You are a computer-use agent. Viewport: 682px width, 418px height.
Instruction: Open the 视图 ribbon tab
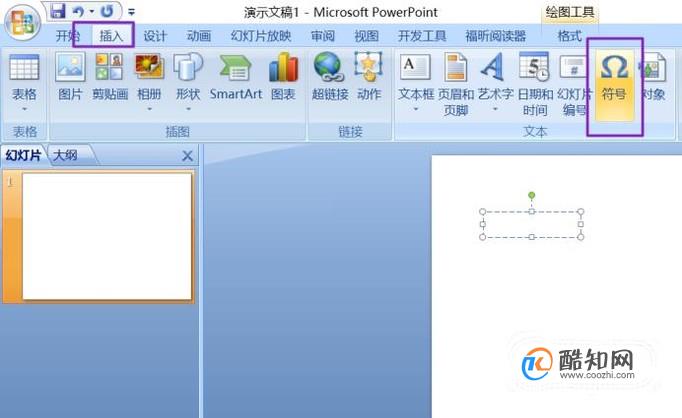pyautogui.click(x=366, y=36)
